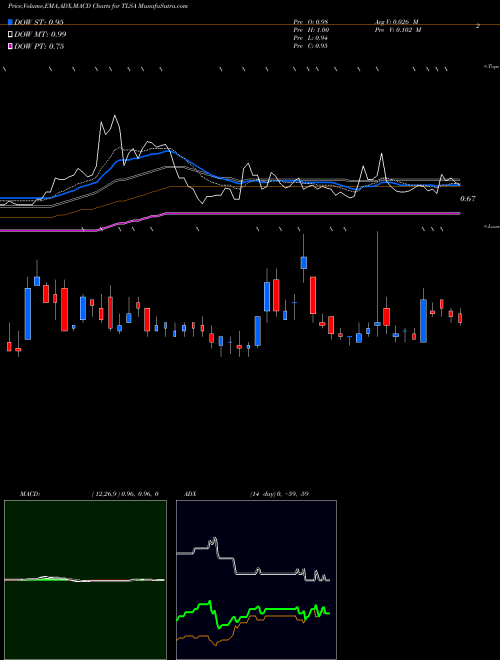Open the ADX indicator chart panel

pyautogui.click(x=256, y=580)
